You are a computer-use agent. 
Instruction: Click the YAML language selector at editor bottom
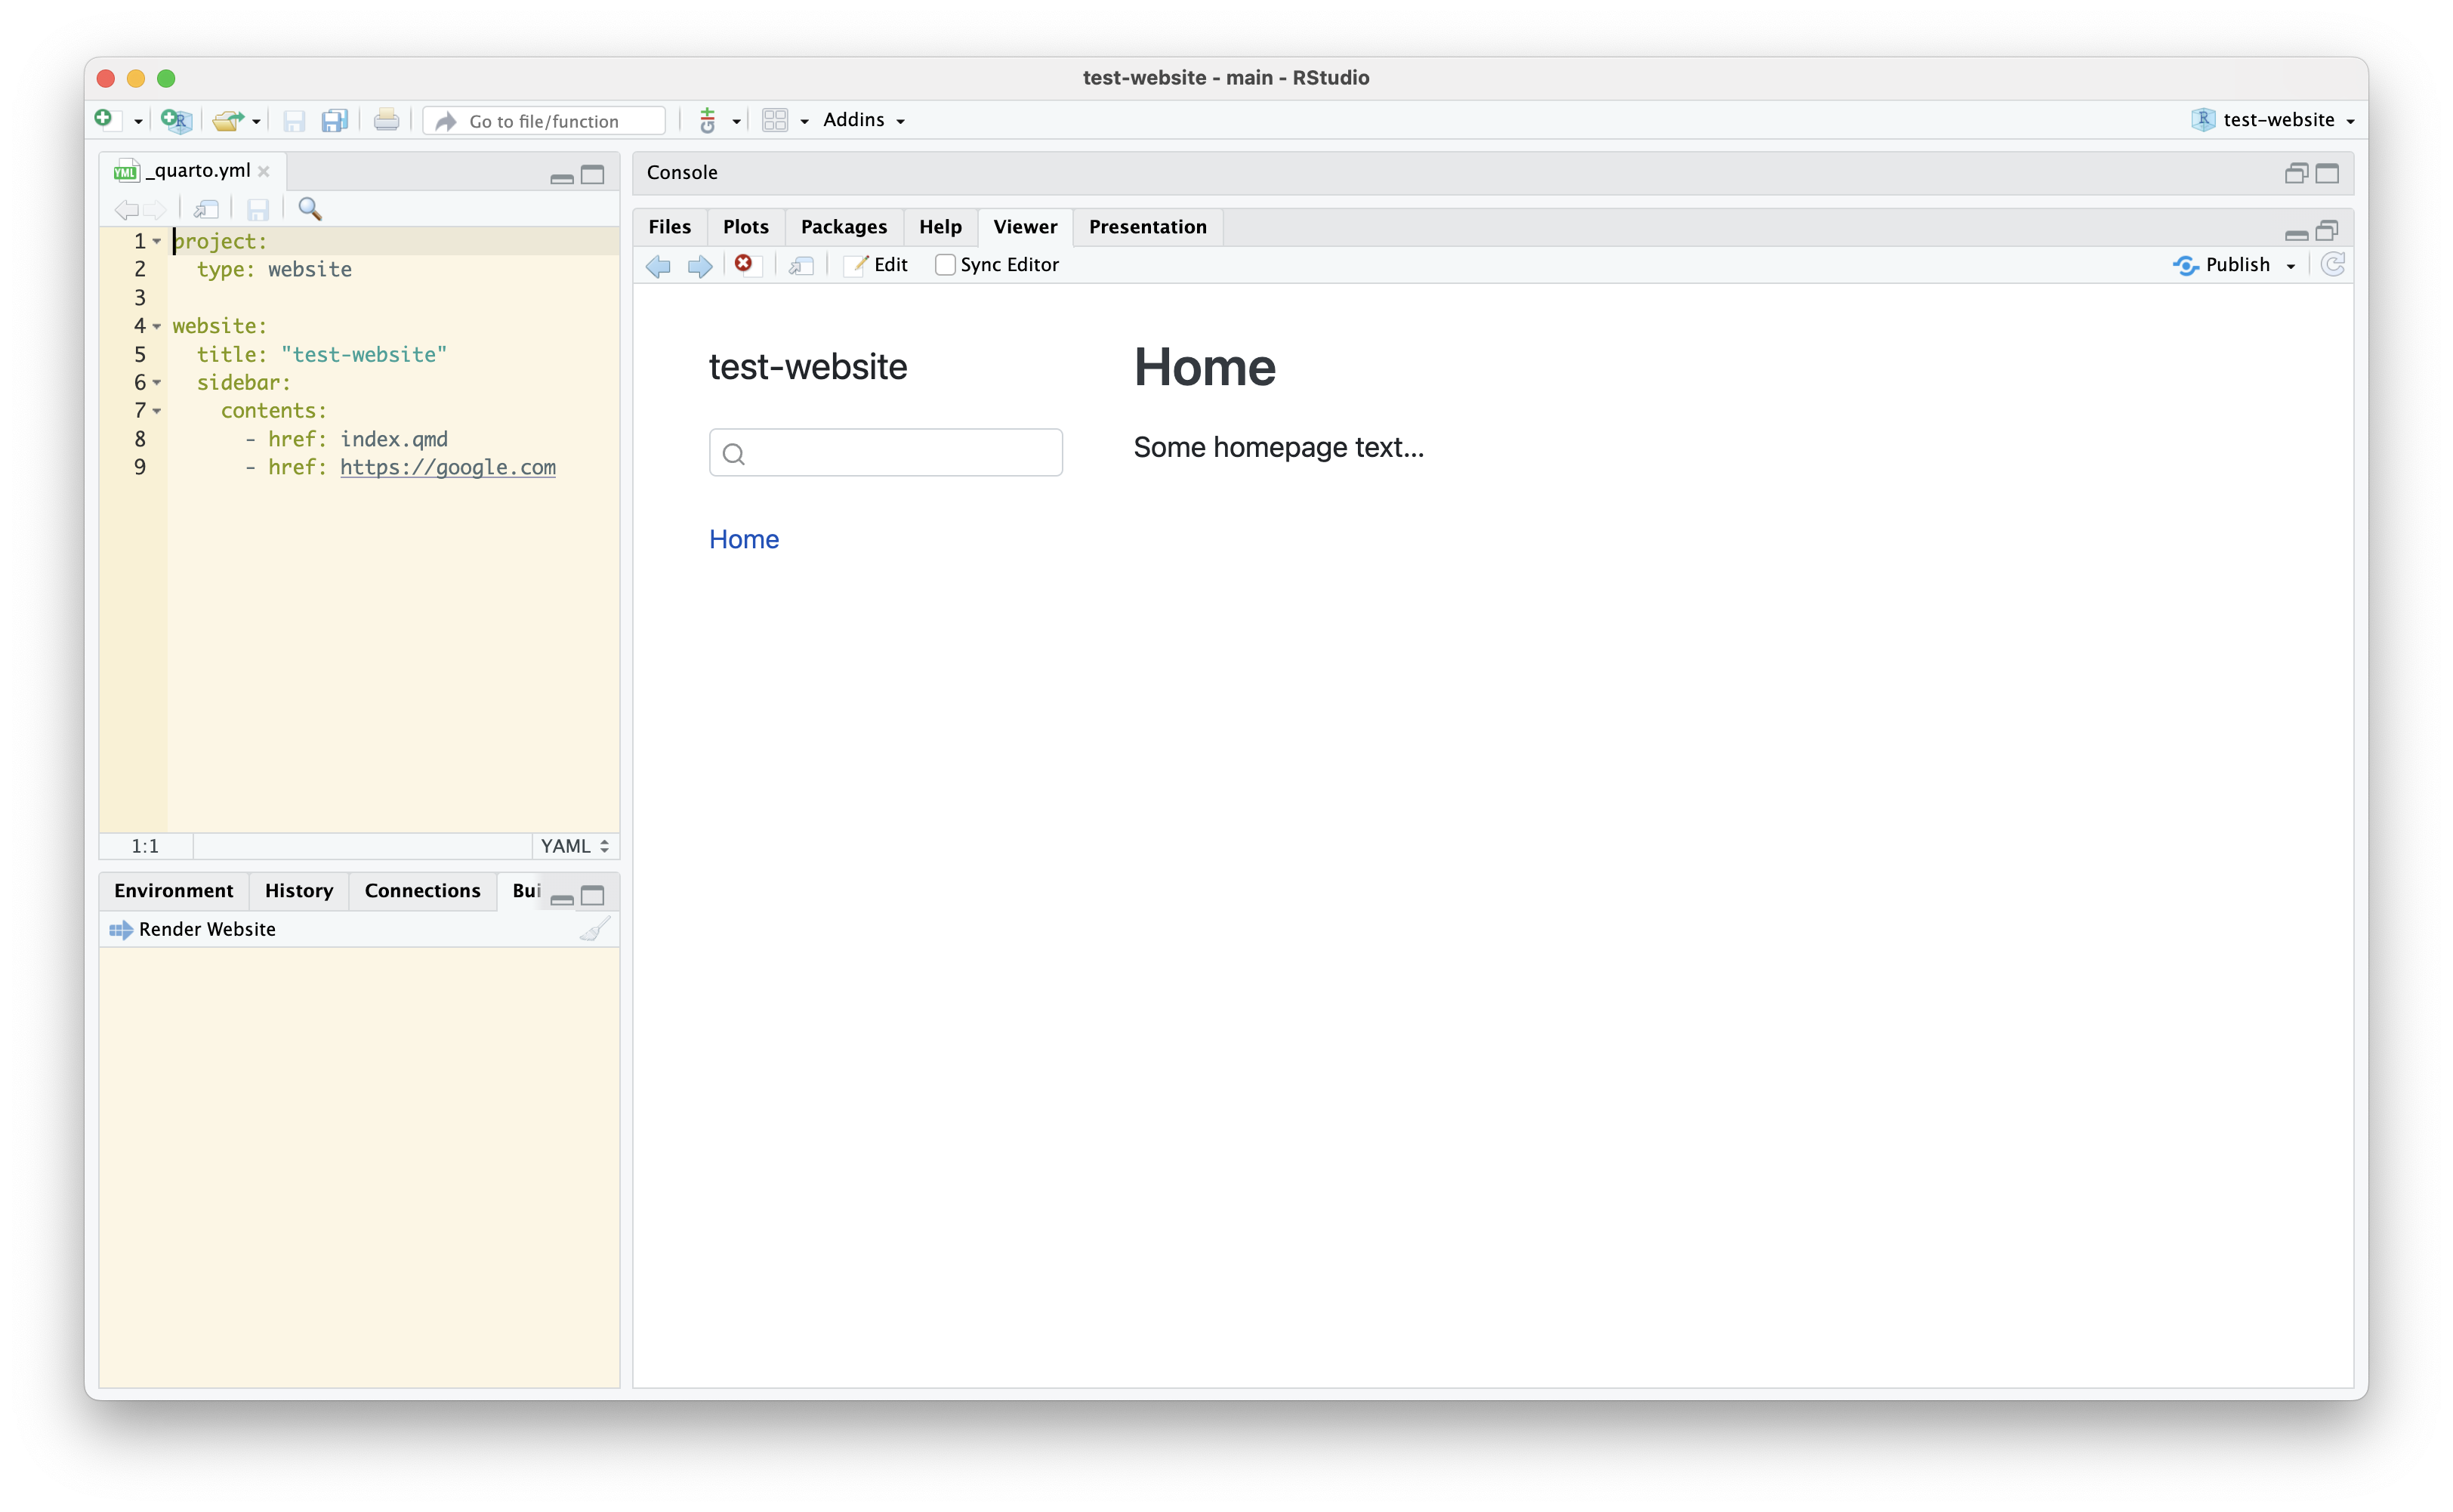coord(572,845)
